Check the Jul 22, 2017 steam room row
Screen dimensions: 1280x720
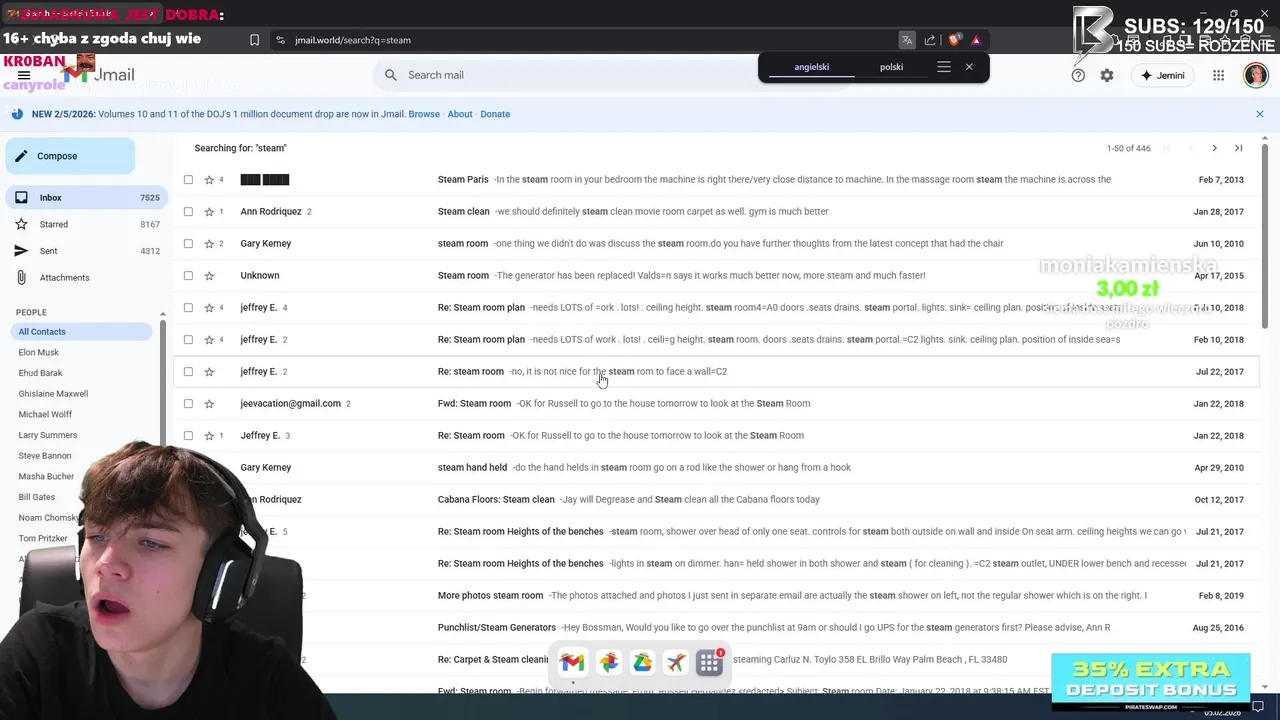click(188, 372)
